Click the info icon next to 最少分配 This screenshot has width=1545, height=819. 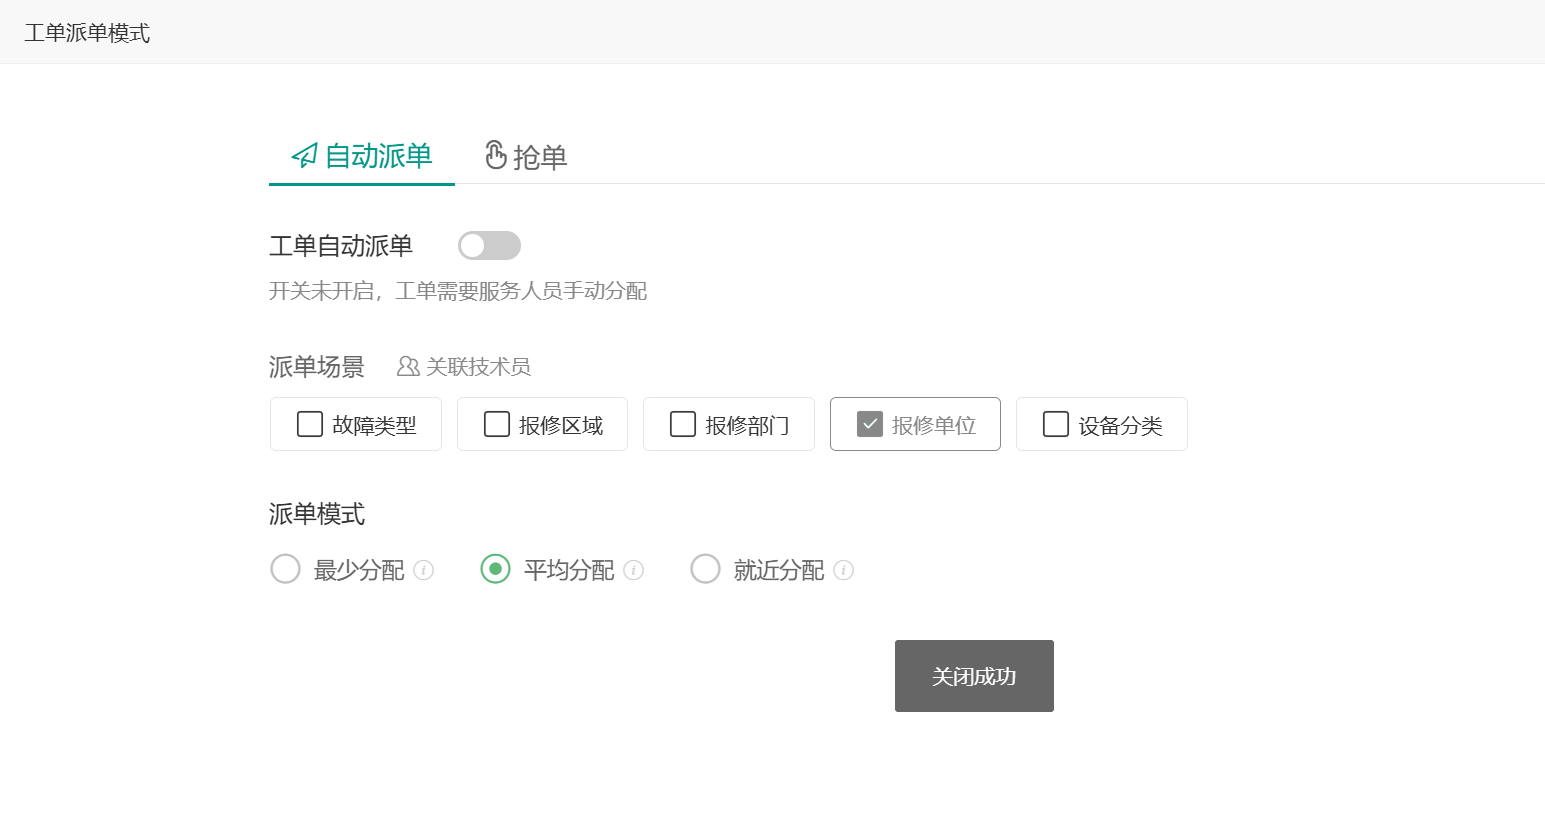point(424,570)
